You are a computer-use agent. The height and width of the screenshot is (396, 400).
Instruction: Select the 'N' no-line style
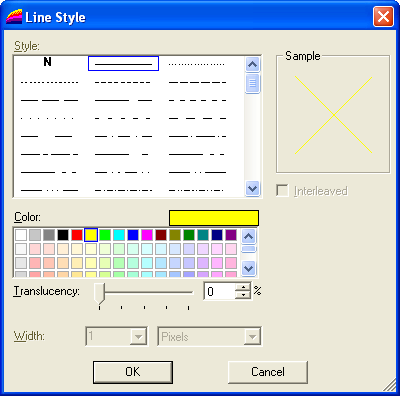pyautogui.click(x=48, y=62)
